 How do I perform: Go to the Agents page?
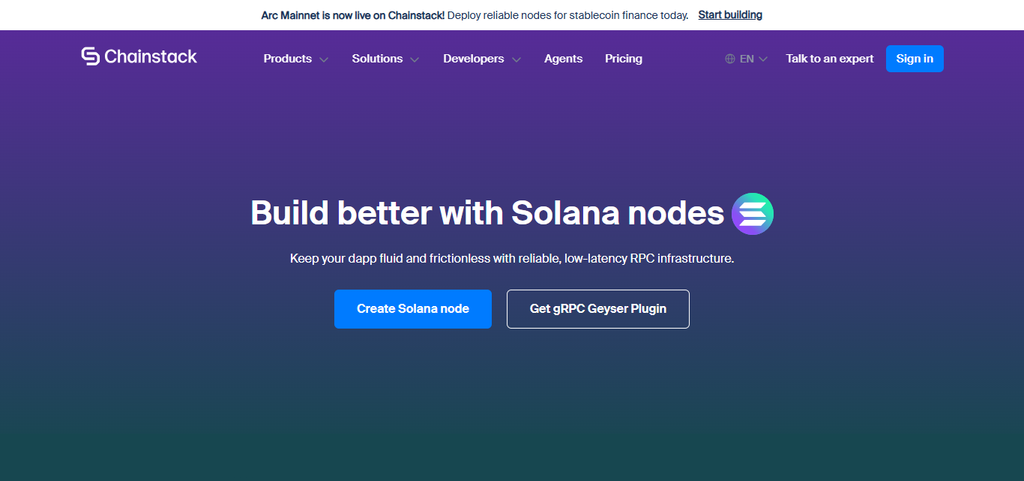pos(563,59)
